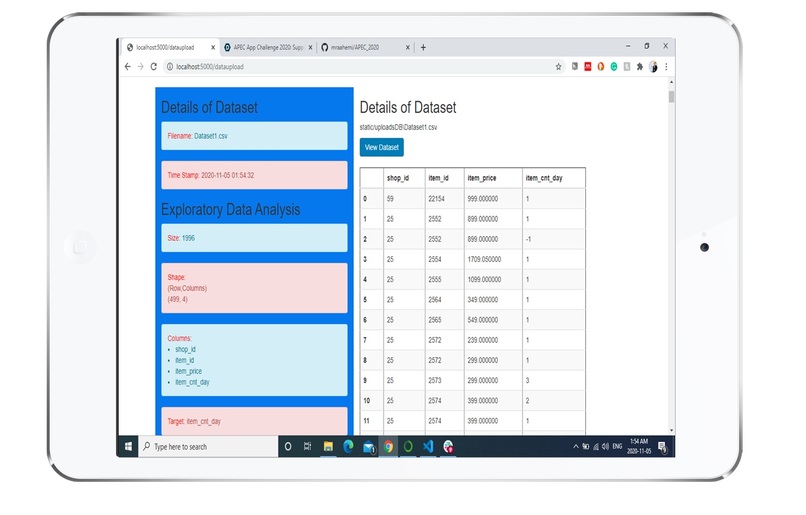806x515 pixels.
Task: Click the browser forward arrow
Action: click(140, 67)
